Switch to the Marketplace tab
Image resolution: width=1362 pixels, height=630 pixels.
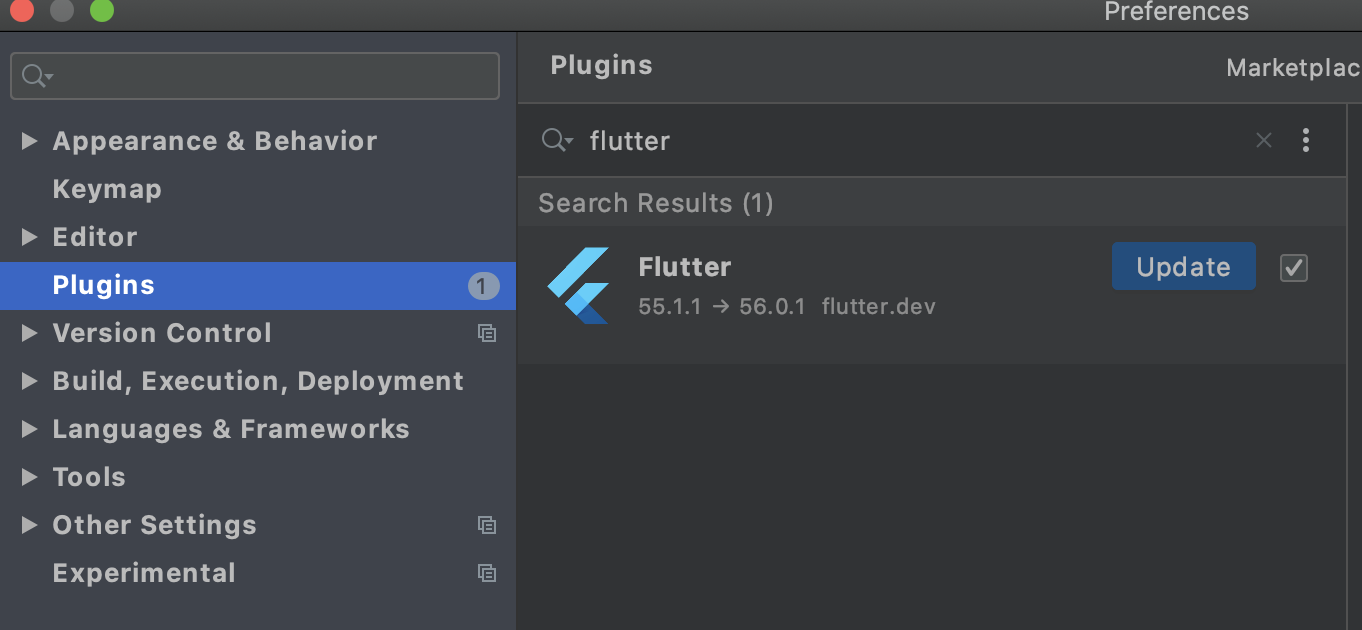pos(1292,67)
